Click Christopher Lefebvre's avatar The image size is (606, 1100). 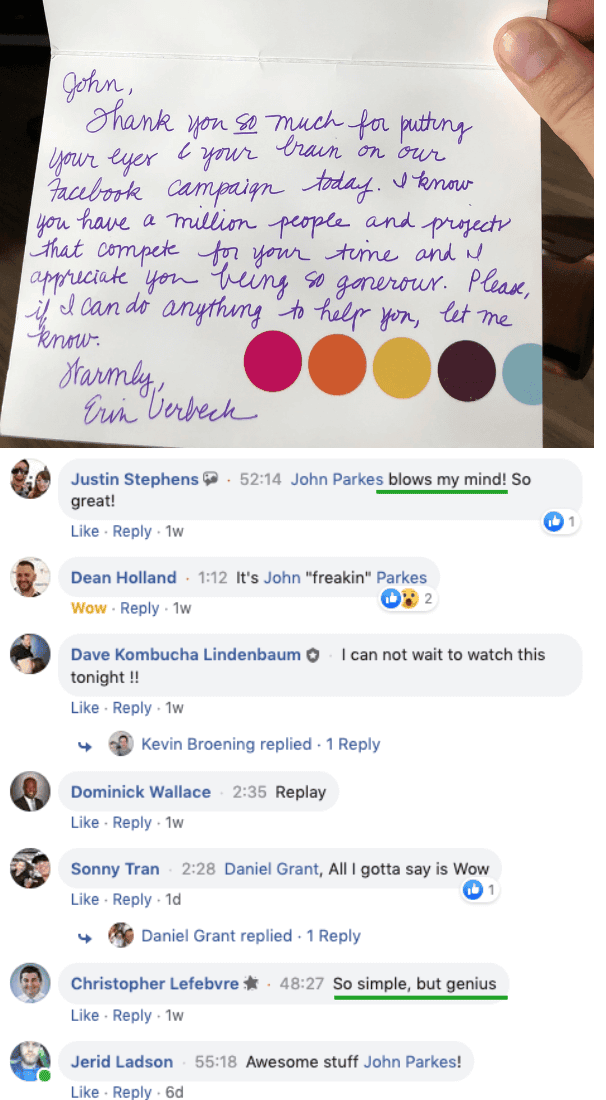(30, 983)
